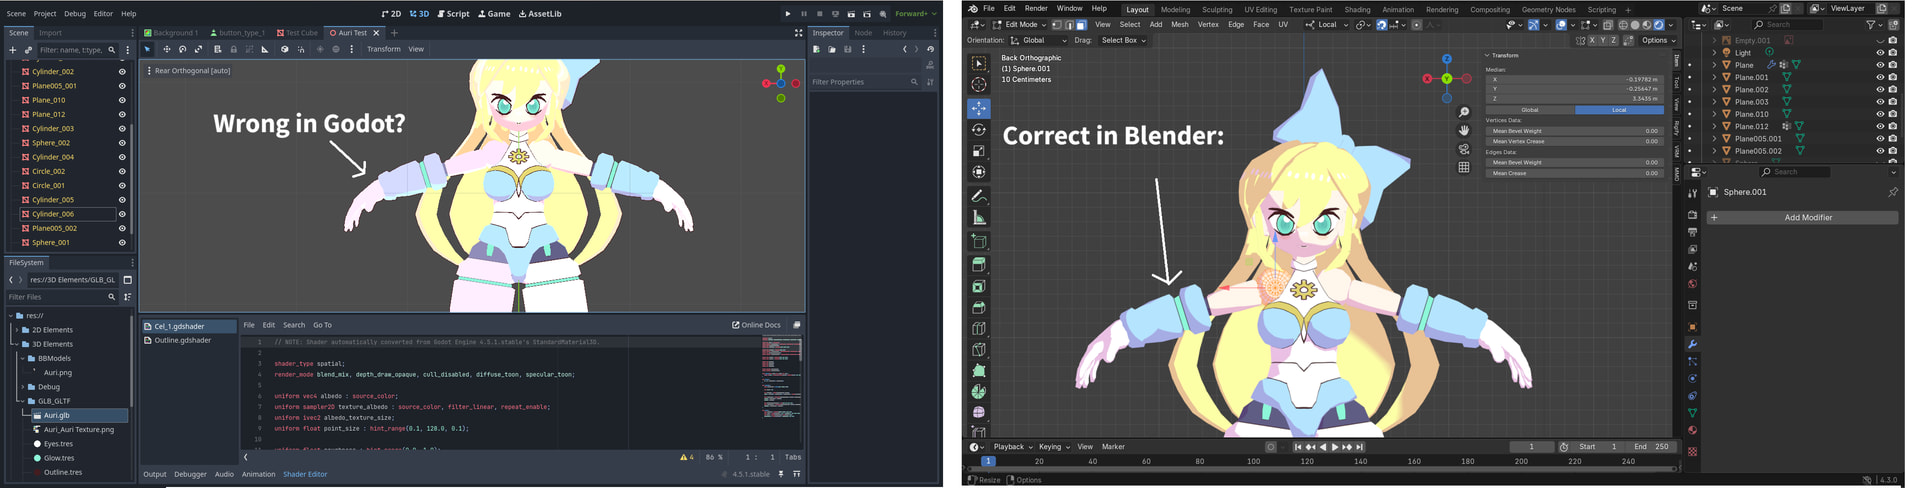Viewport: 1920px width, 488px height.
Task: Switch transform to Global in Blender sidebar
Action: pos(1530,110)
